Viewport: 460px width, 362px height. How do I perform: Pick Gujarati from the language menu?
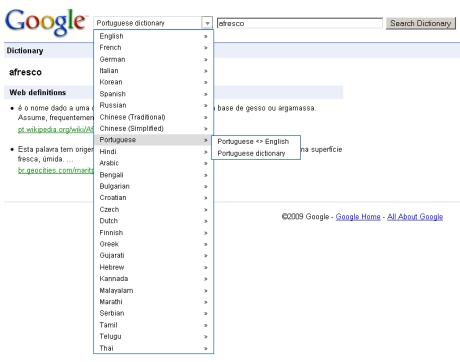(x=153, y=255)
